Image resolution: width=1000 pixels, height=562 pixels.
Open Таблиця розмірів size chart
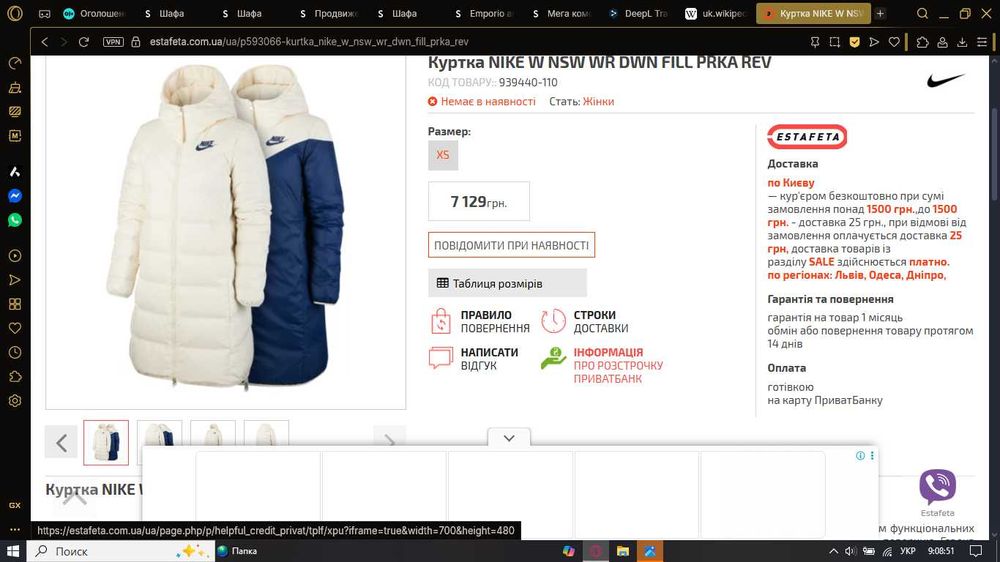pos(507,283)
